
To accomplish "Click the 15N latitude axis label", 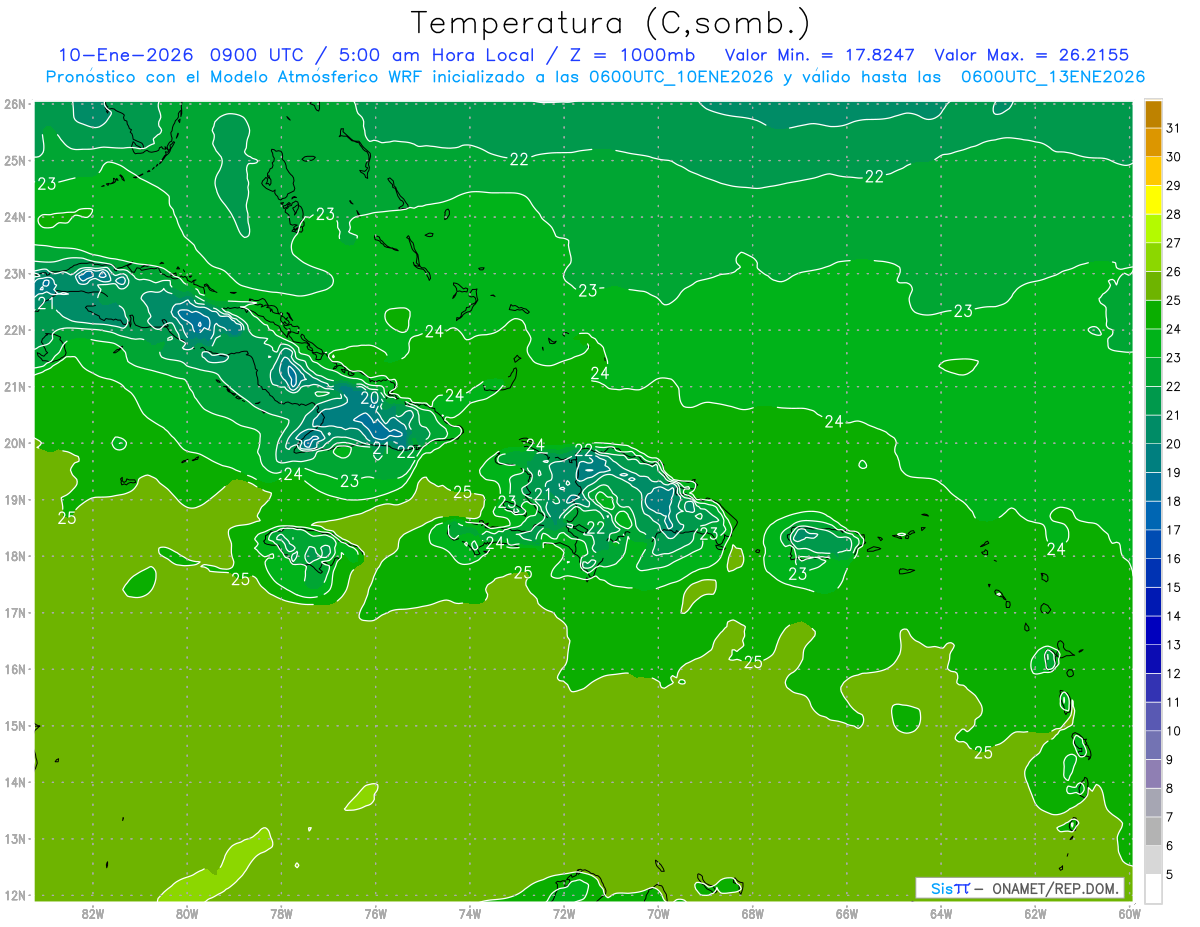I will pos(15,726).
